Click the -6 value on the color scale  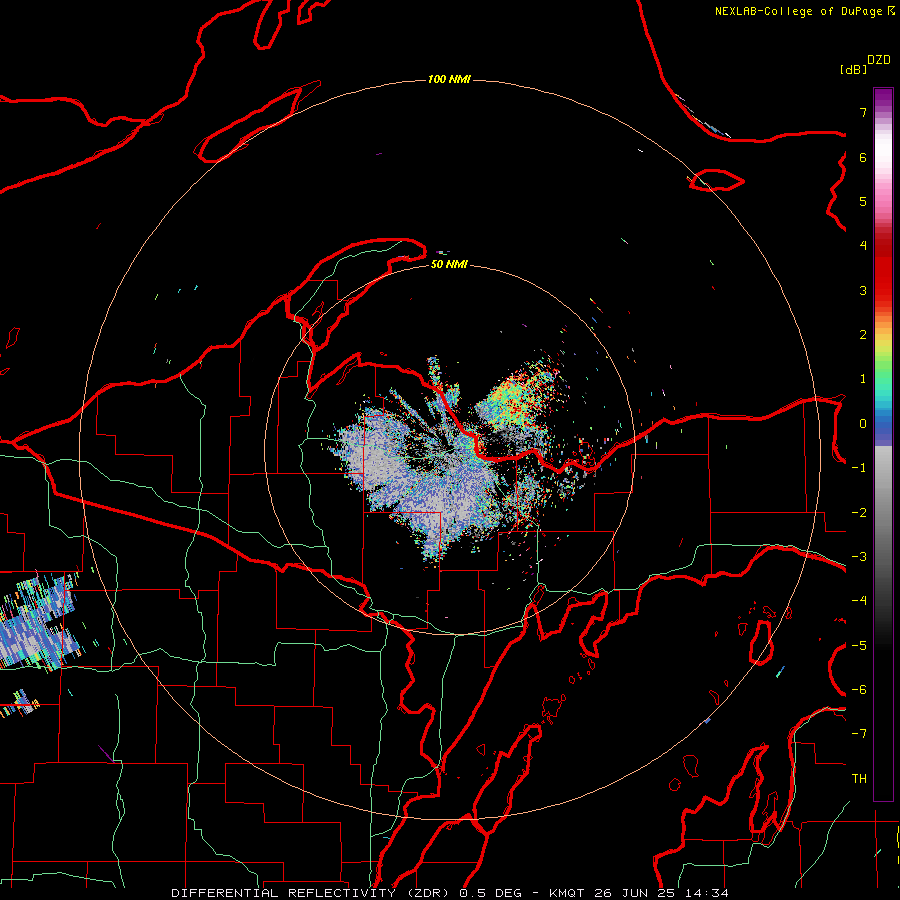coord(859,690)
